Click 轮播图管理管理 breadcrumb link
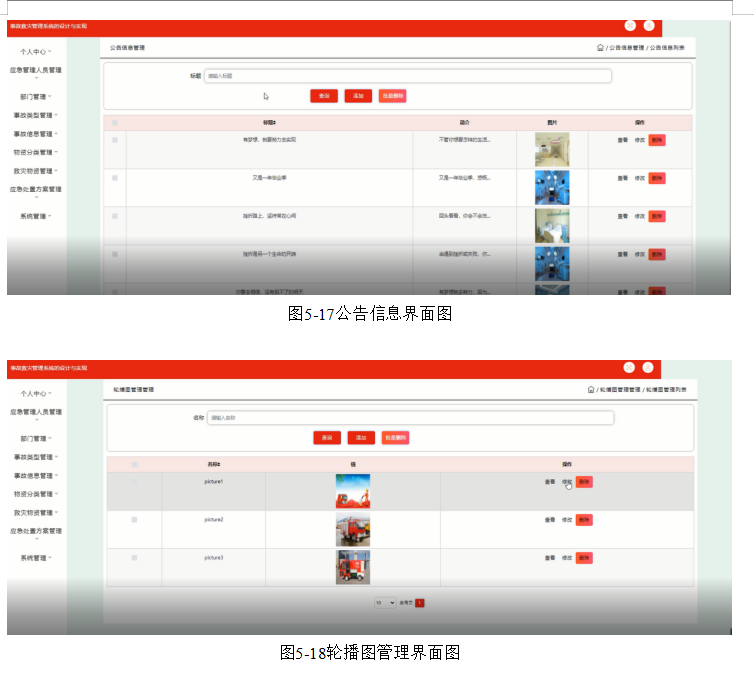Viewport: 754px width, 678px height. pyautogui.click(x=620, y=389)
